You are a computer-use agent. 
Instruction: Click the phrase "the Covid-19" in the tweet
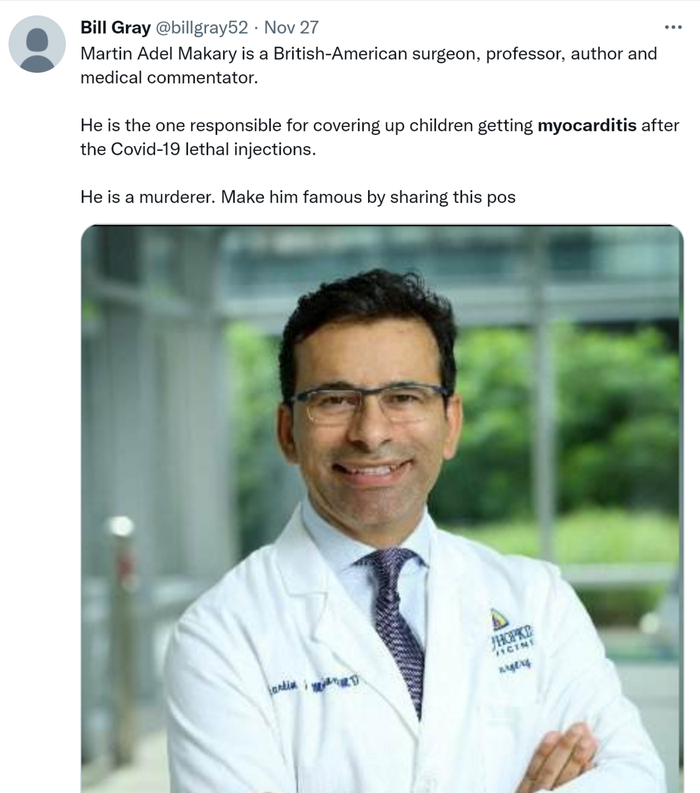(x=130, y=149)
